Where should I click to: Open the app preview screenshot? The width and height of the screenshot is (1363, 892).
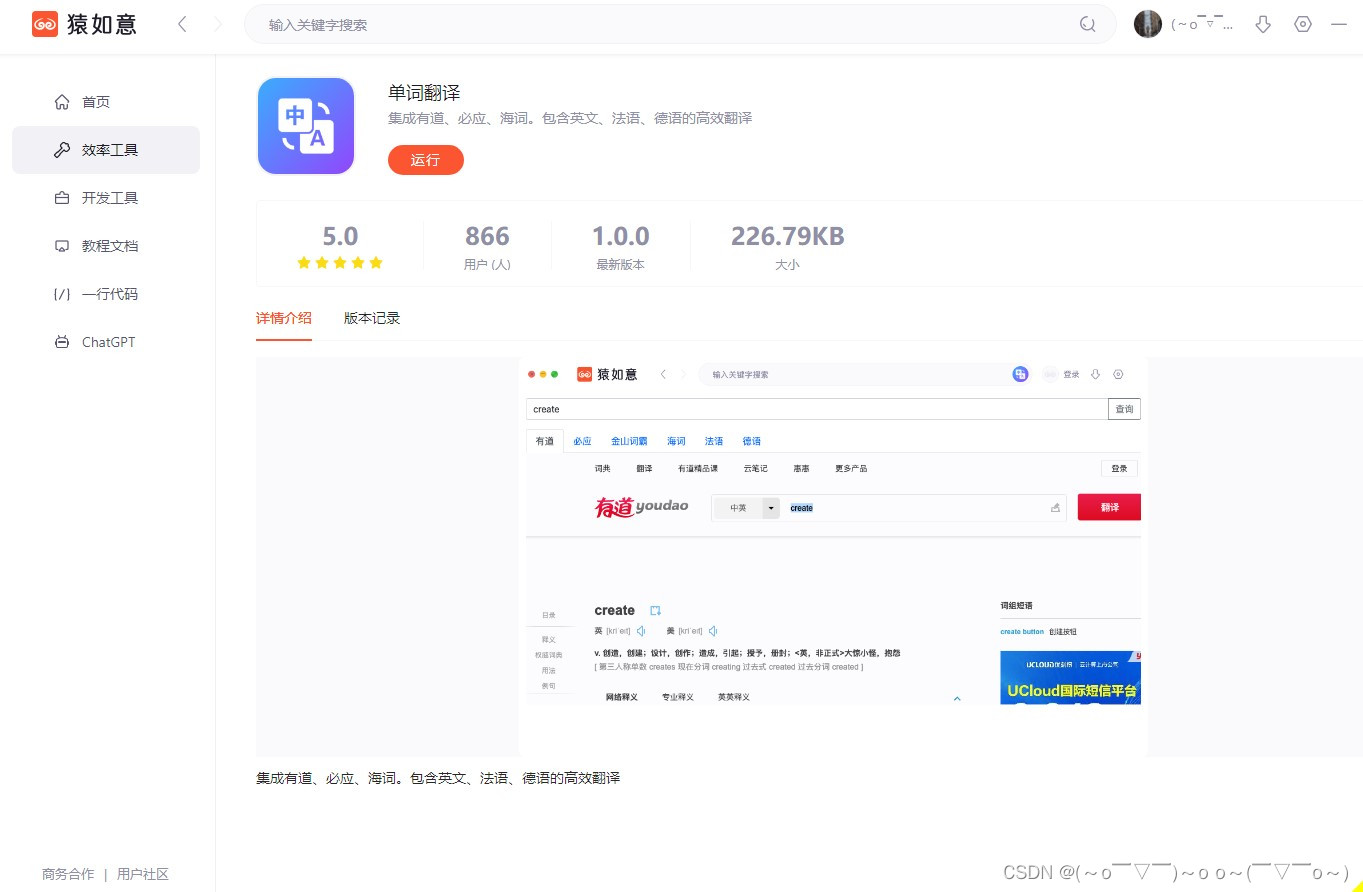point(833,557)
